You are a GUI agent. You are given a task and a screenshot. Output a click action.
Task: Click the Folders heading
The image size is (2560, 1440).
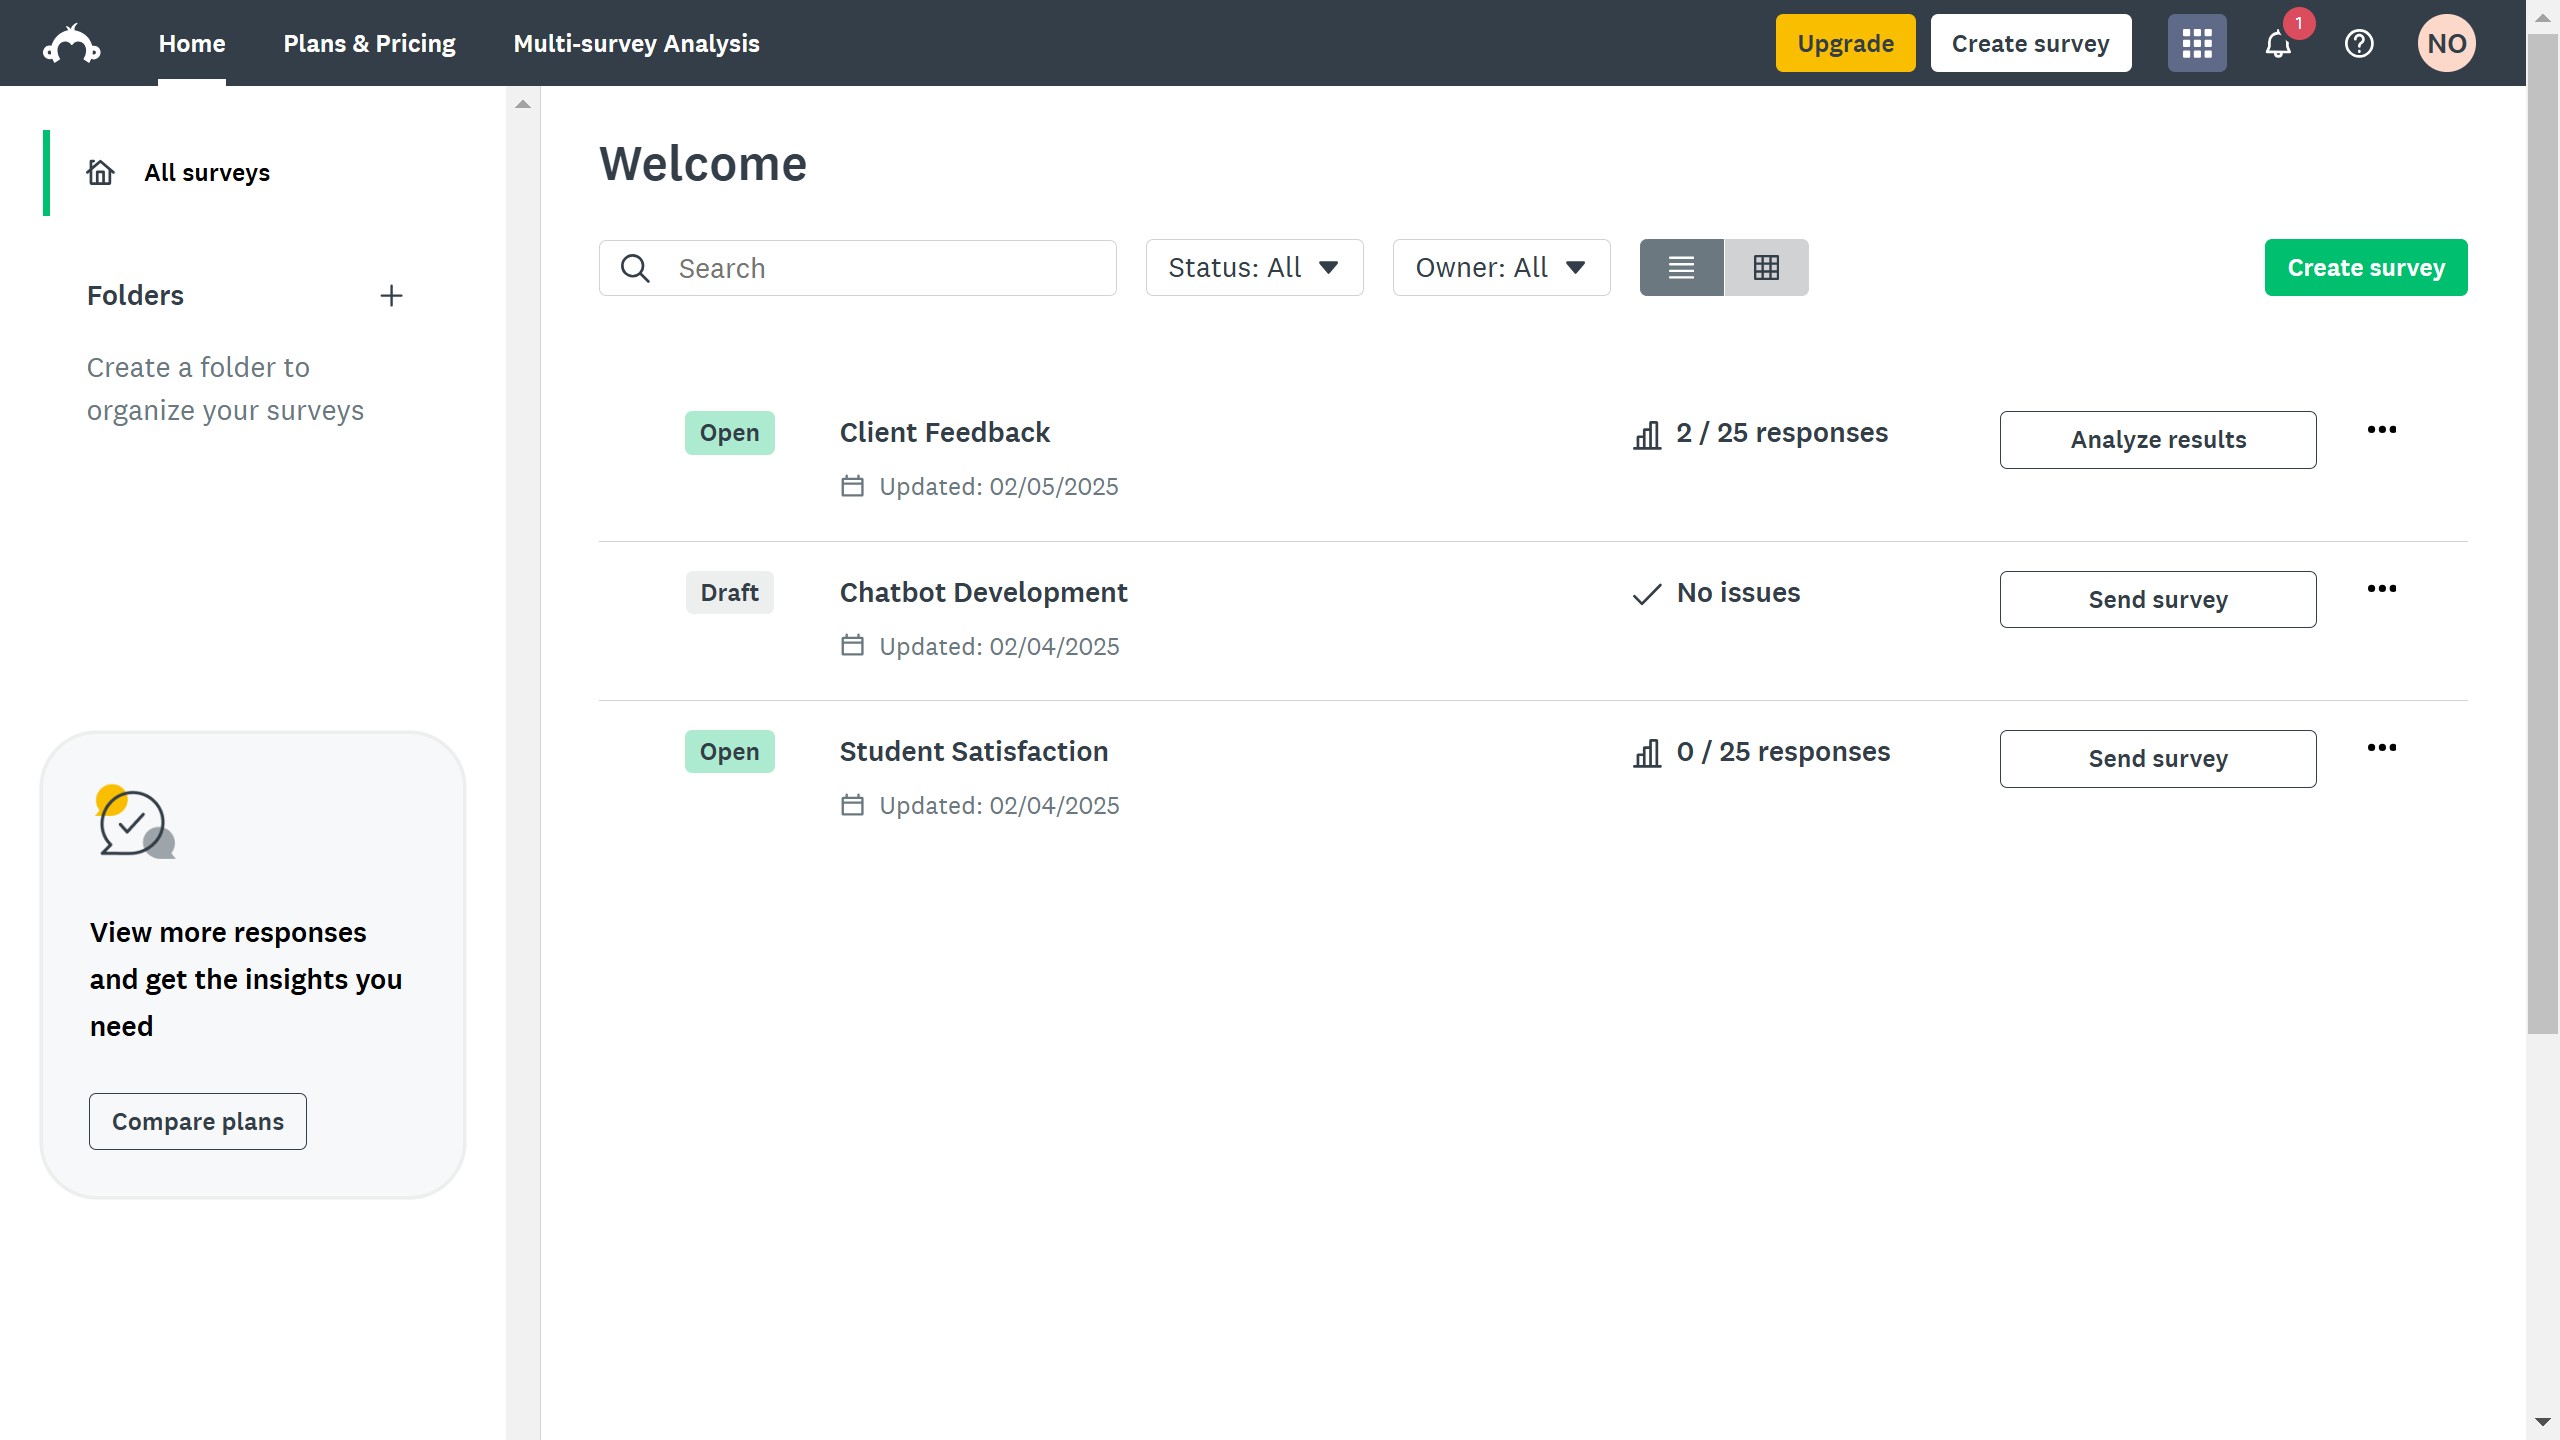[135, 296]
